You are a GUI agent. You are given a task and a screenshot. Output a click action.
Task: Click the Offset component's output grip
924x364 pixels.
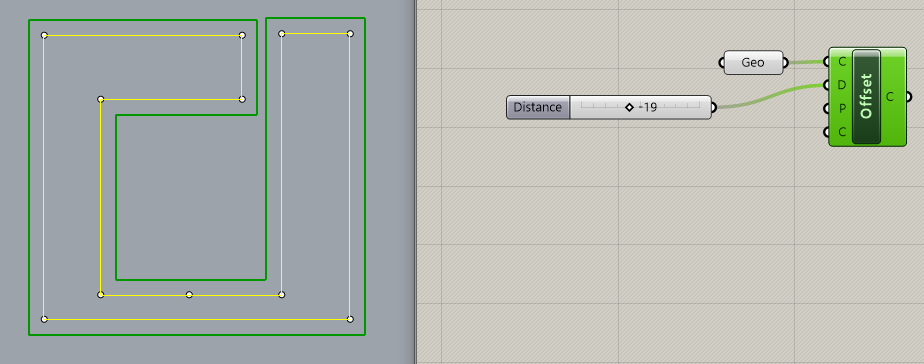point(908,97)
